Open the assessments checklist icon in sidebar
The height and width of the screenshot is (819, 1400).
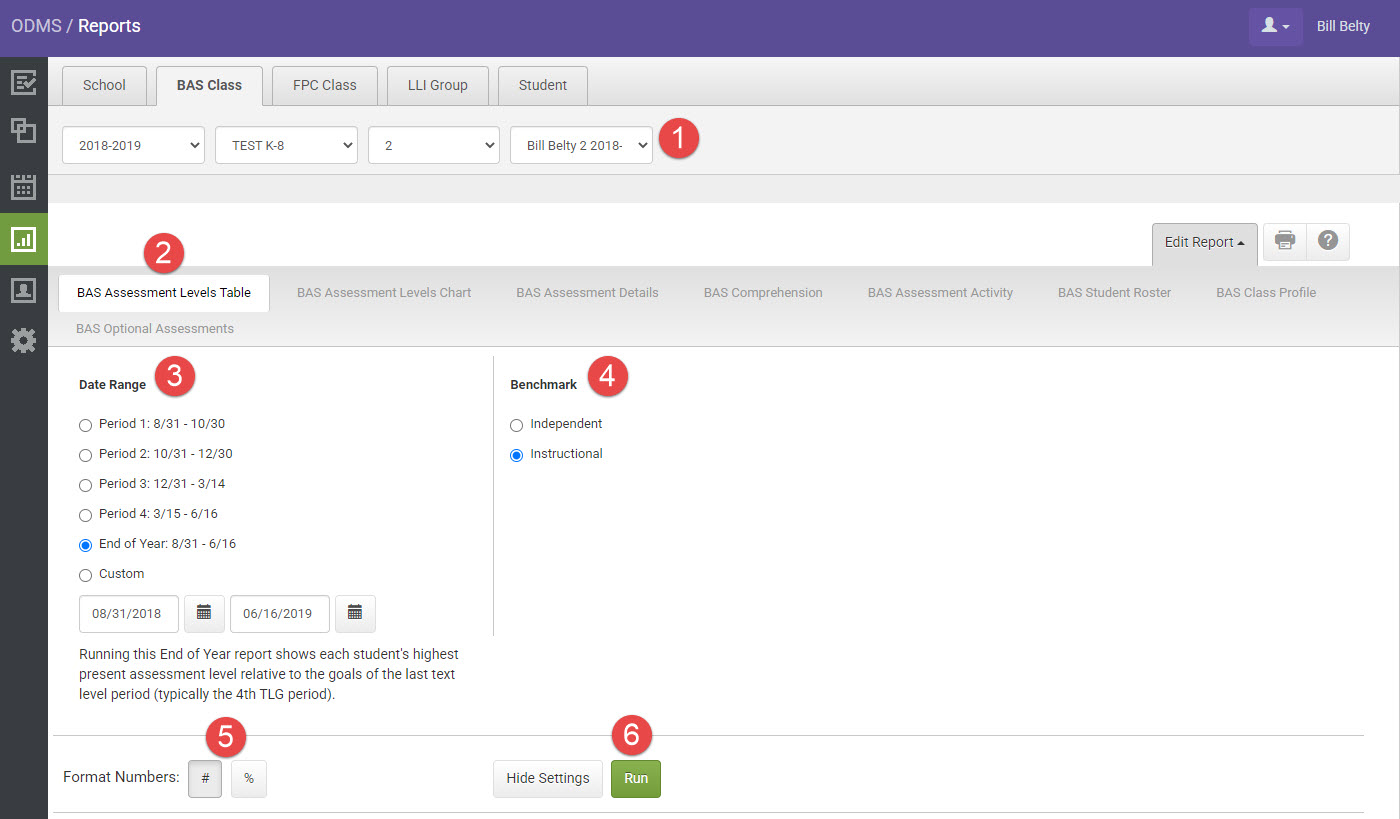point(24,83)
